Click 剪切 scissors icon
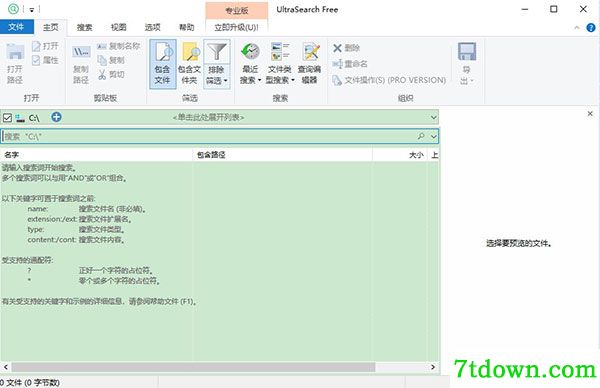 point(102,74)
